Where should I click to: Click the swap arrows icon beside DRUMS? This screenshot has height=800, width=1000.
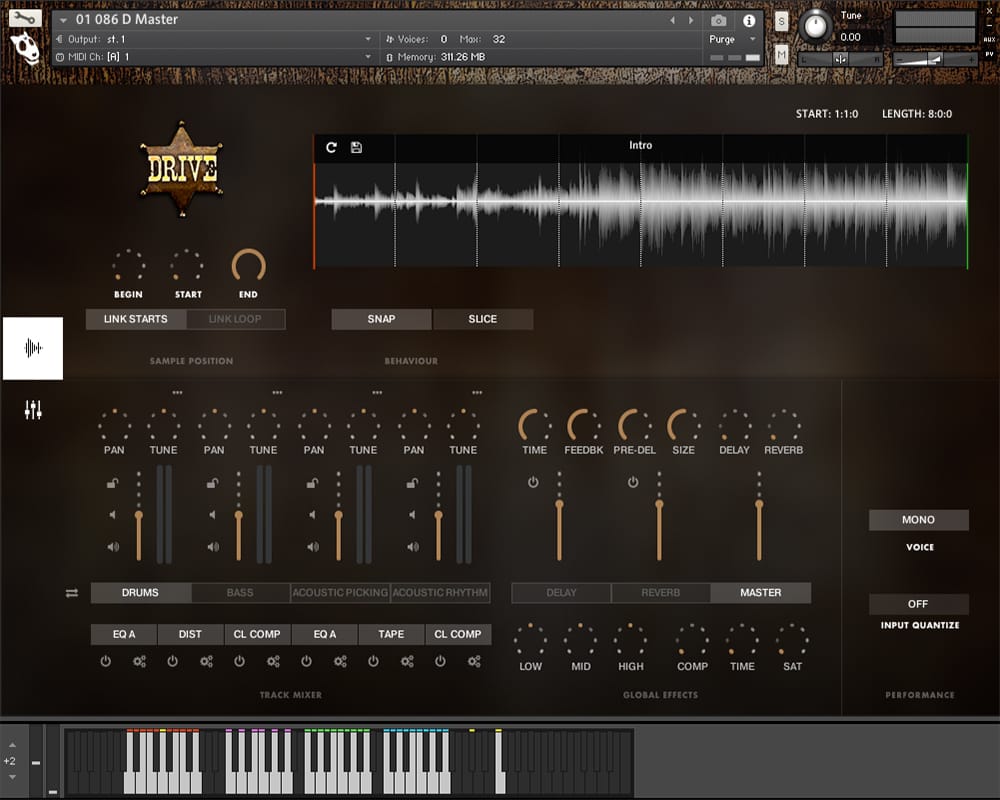[72, 593]
